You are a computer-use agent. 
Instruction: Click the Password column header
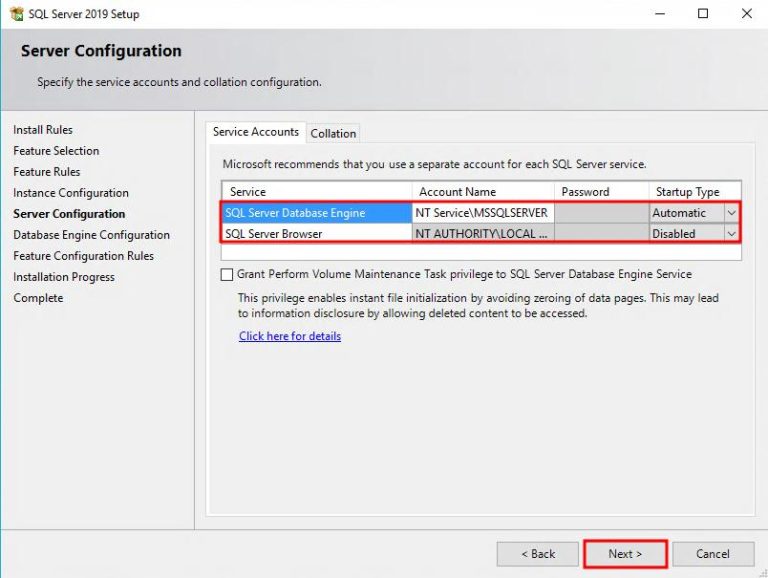click(601, 192)
